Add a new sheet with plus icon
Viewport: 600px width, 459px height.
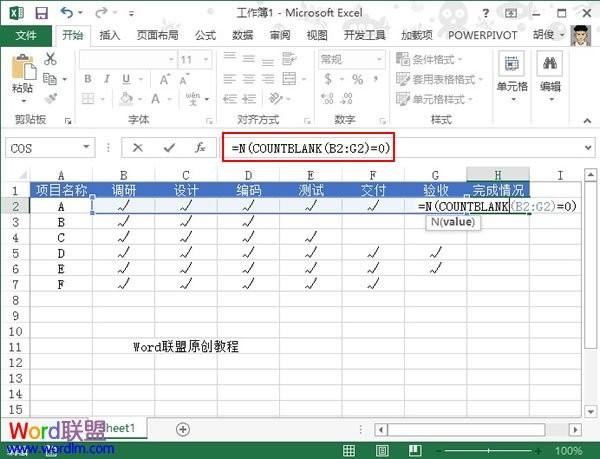[x=183, y=428]
